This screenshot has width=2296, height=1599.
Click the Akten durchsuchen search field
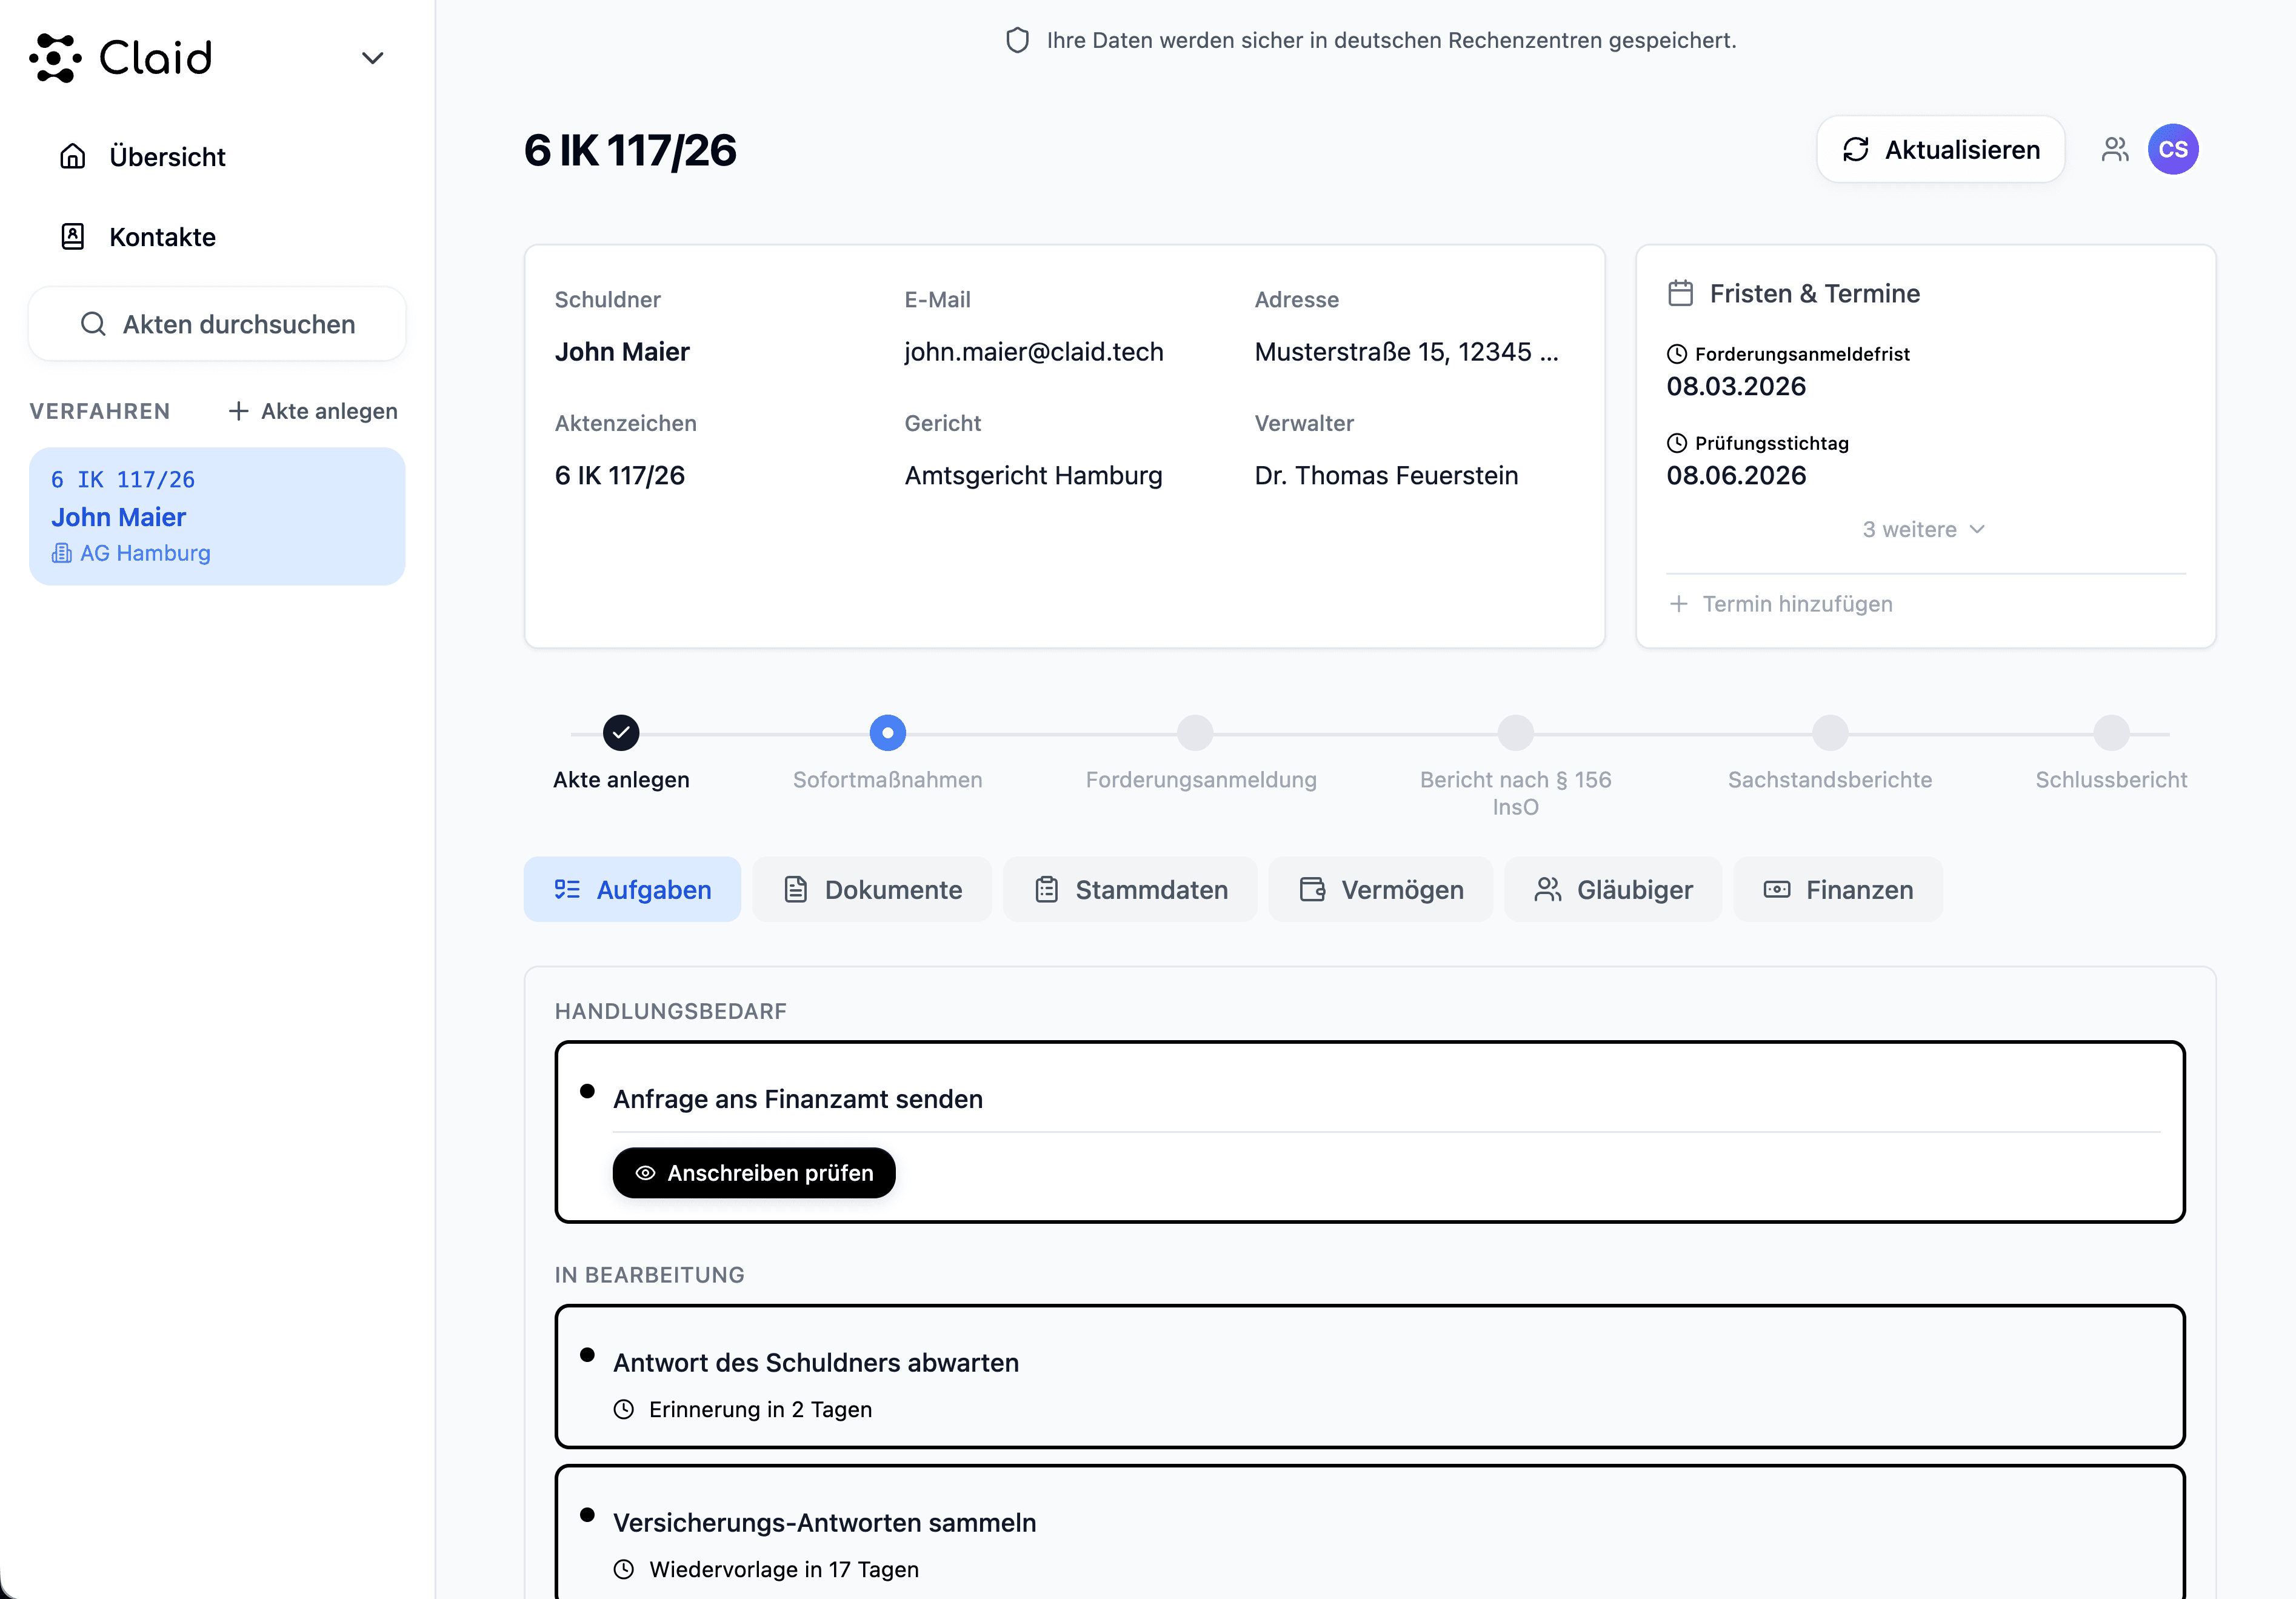pos(217,324)
